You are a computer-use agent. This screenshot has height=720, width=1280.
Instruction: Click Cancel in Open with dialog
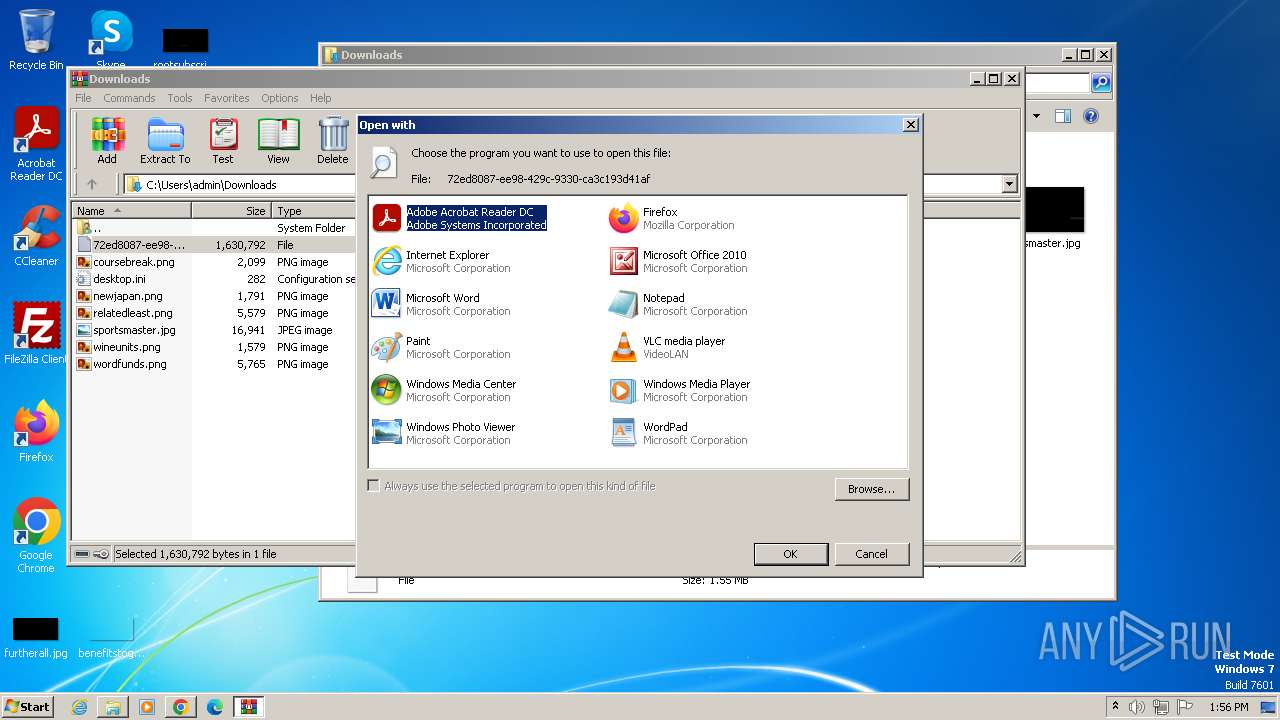871,554
